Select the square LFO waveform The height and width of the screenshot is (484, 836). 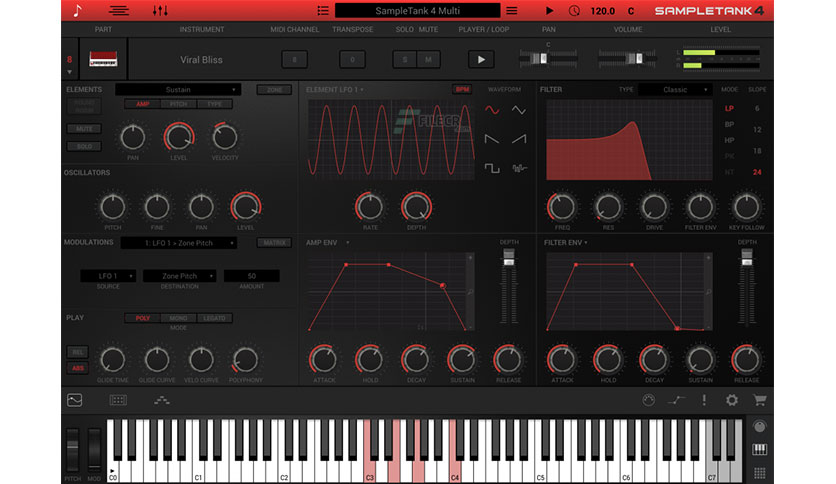pos(492,168)
